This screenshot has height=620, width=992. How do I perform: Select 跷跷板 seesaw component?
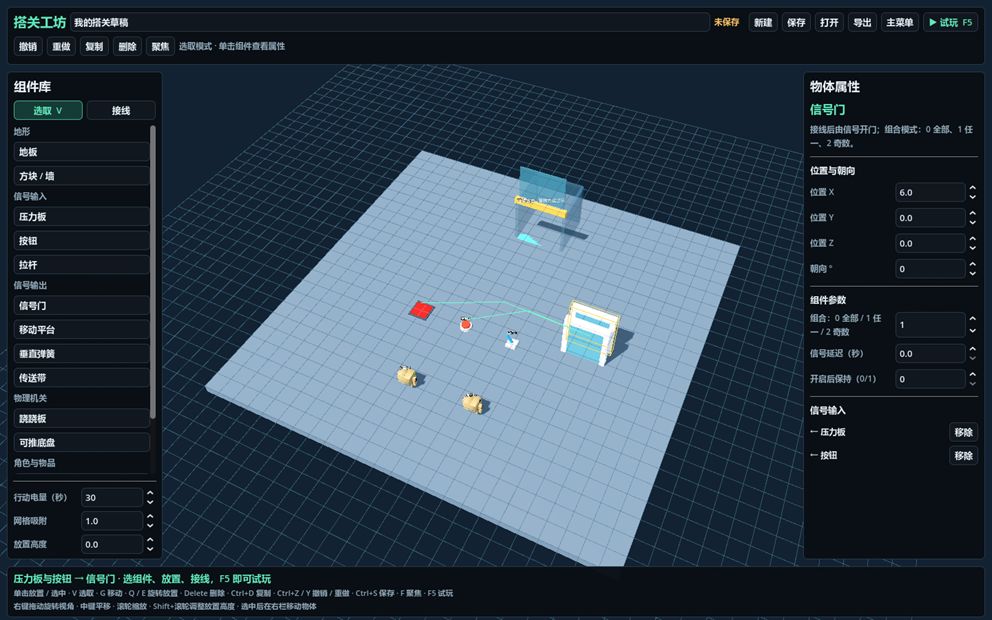click(x=82, y=418)
